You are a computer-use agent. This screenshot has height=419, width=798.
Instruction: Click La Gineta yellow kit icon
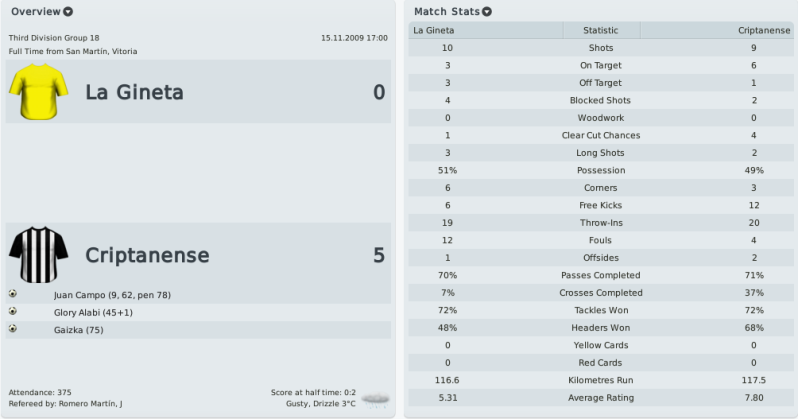38,92
